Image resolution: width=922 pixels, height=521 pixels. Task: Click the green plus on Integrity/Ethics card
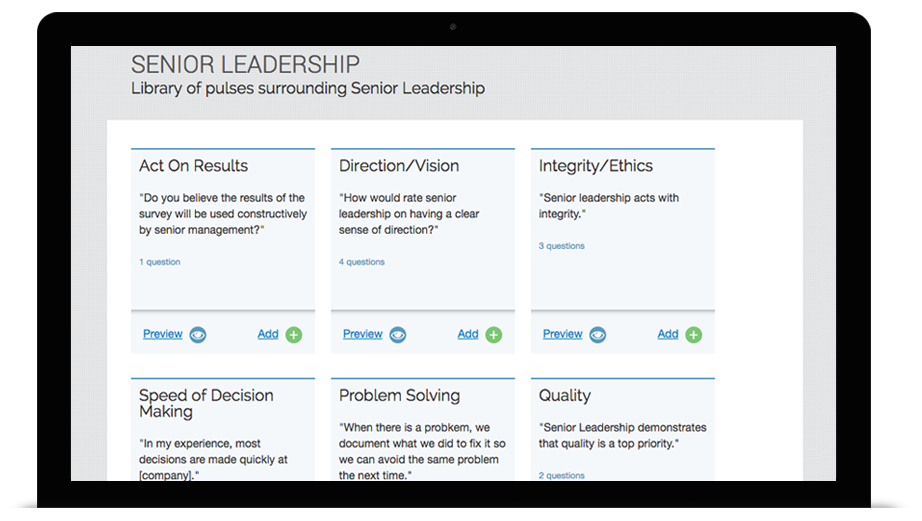[x=693, y=335]
